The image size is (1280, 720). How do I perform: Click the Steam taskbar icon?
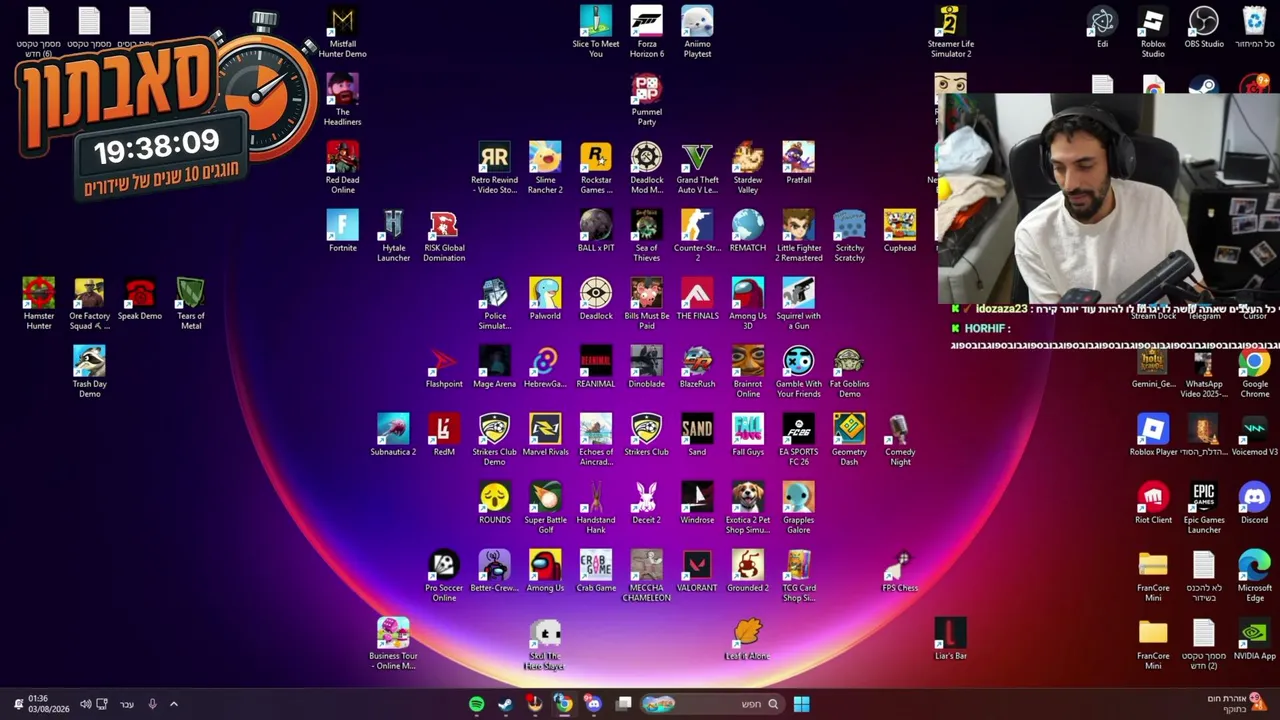coord(505,704)
